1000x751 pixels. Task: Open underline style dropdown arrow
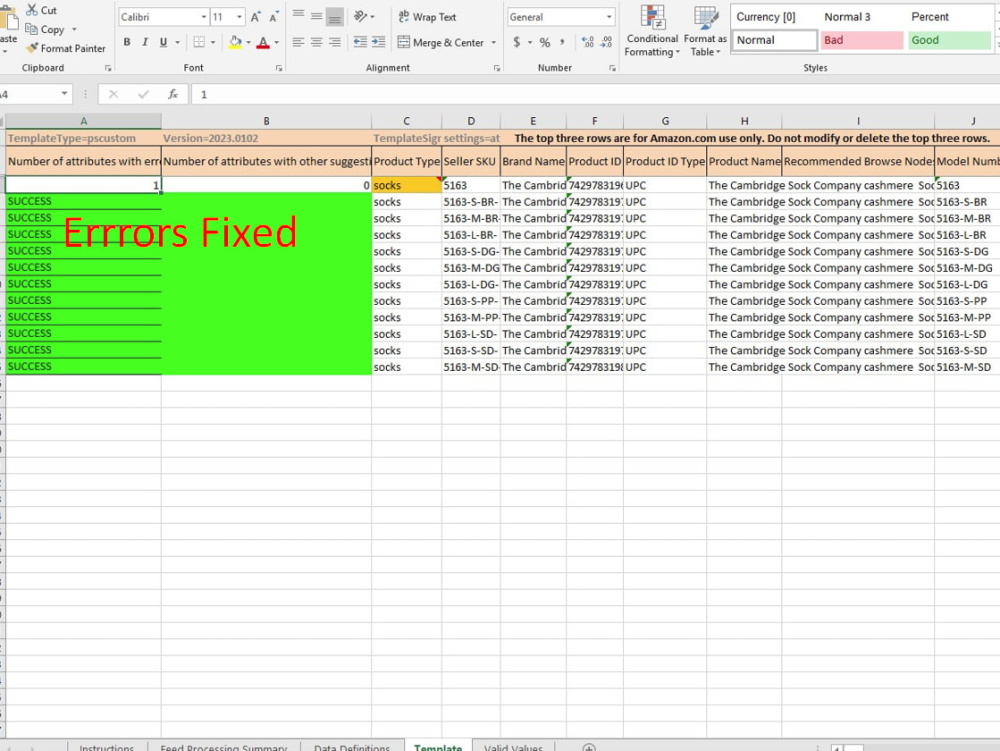click(177, 43)
